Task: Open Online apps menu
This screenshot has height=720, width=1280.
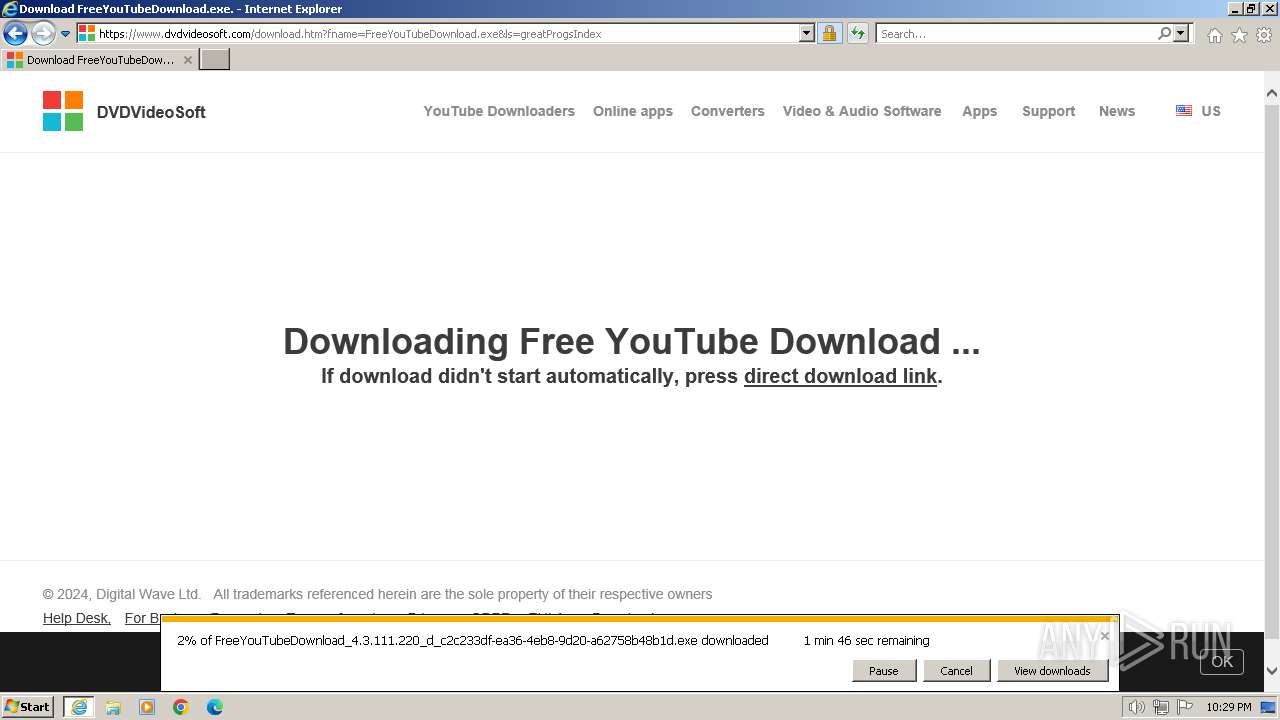Action: click(633, 111)
